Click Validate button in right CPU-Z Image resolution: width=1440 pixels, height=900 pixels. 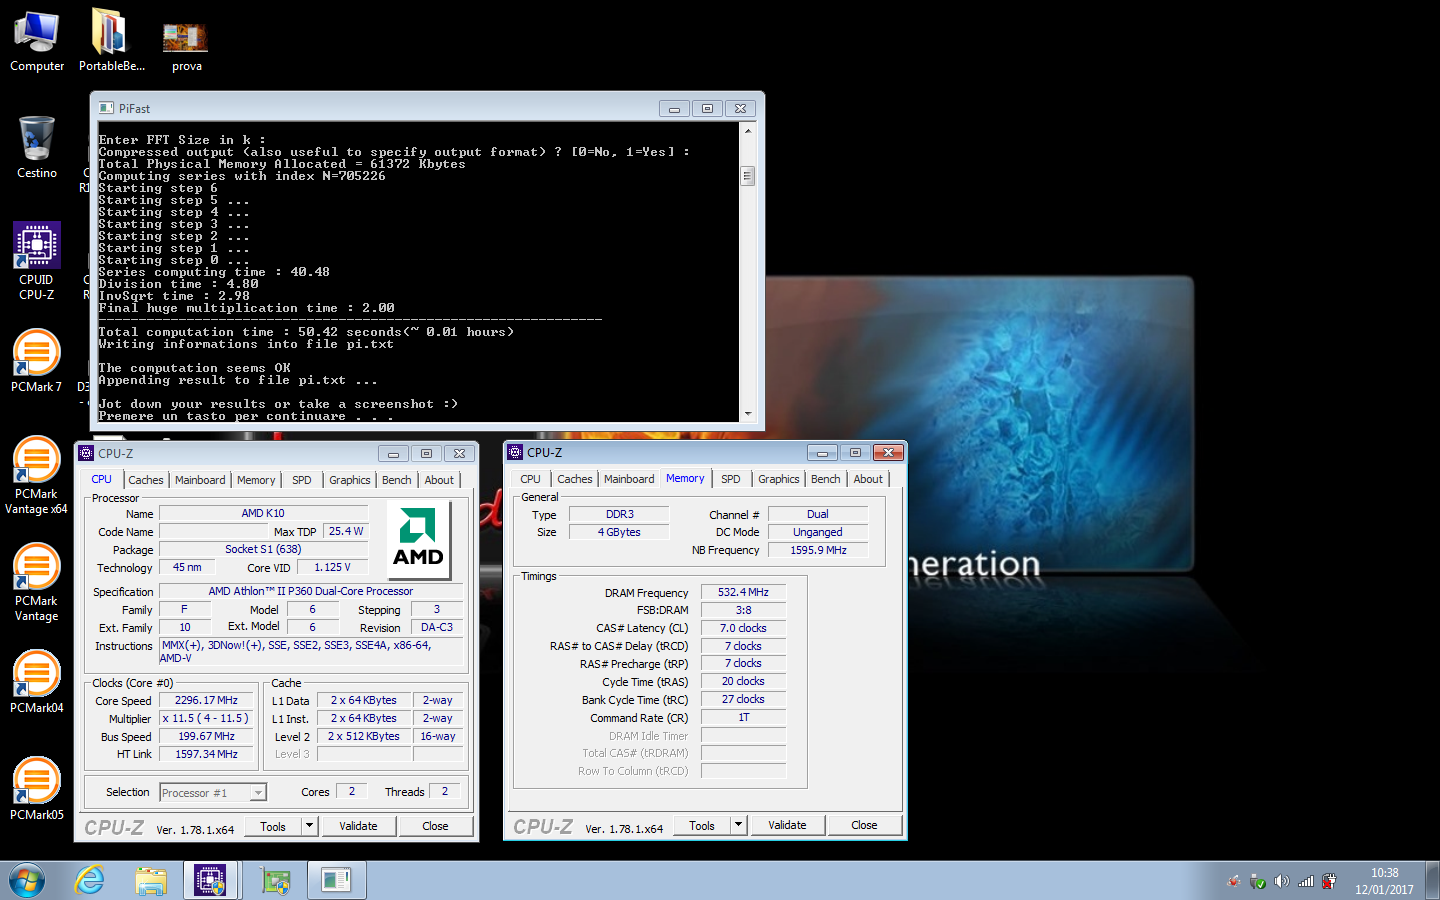[x=787, y=825]
